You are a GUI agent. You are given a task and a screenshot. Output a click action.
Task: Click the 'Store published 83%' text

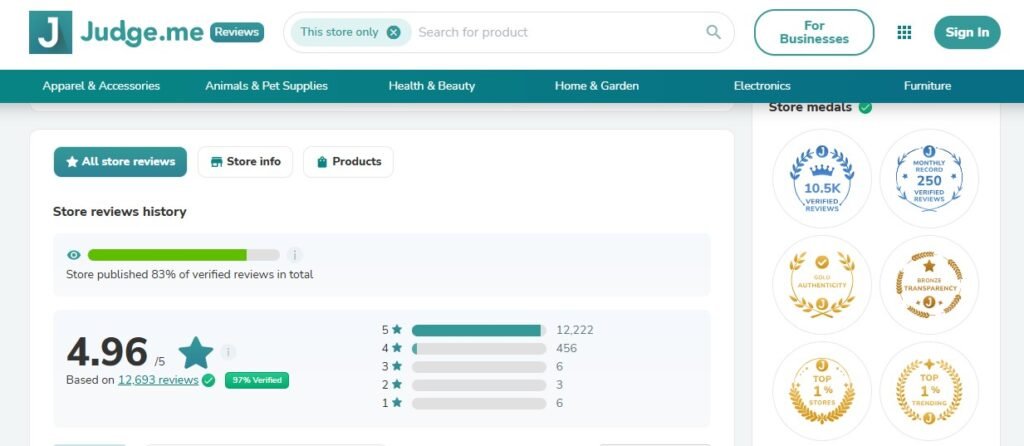[189, 275]
